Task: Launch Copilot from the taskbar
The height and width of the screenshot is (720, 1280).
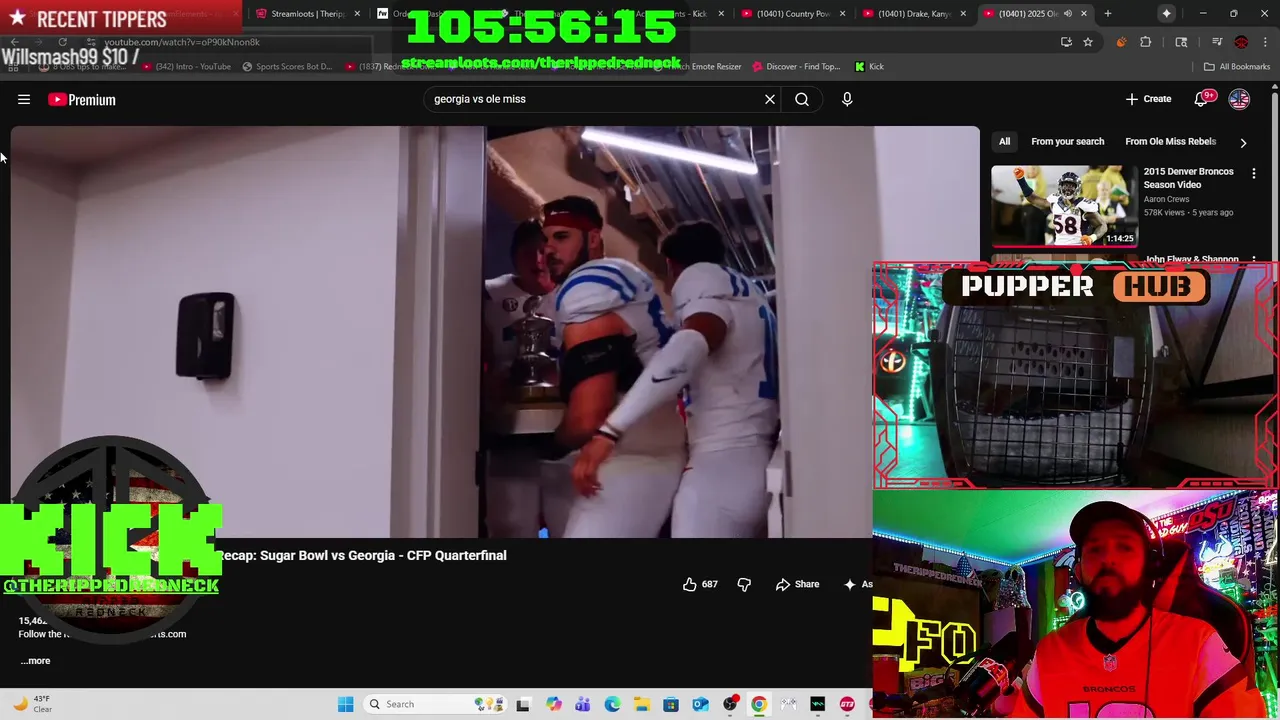Action: (553, 705)
